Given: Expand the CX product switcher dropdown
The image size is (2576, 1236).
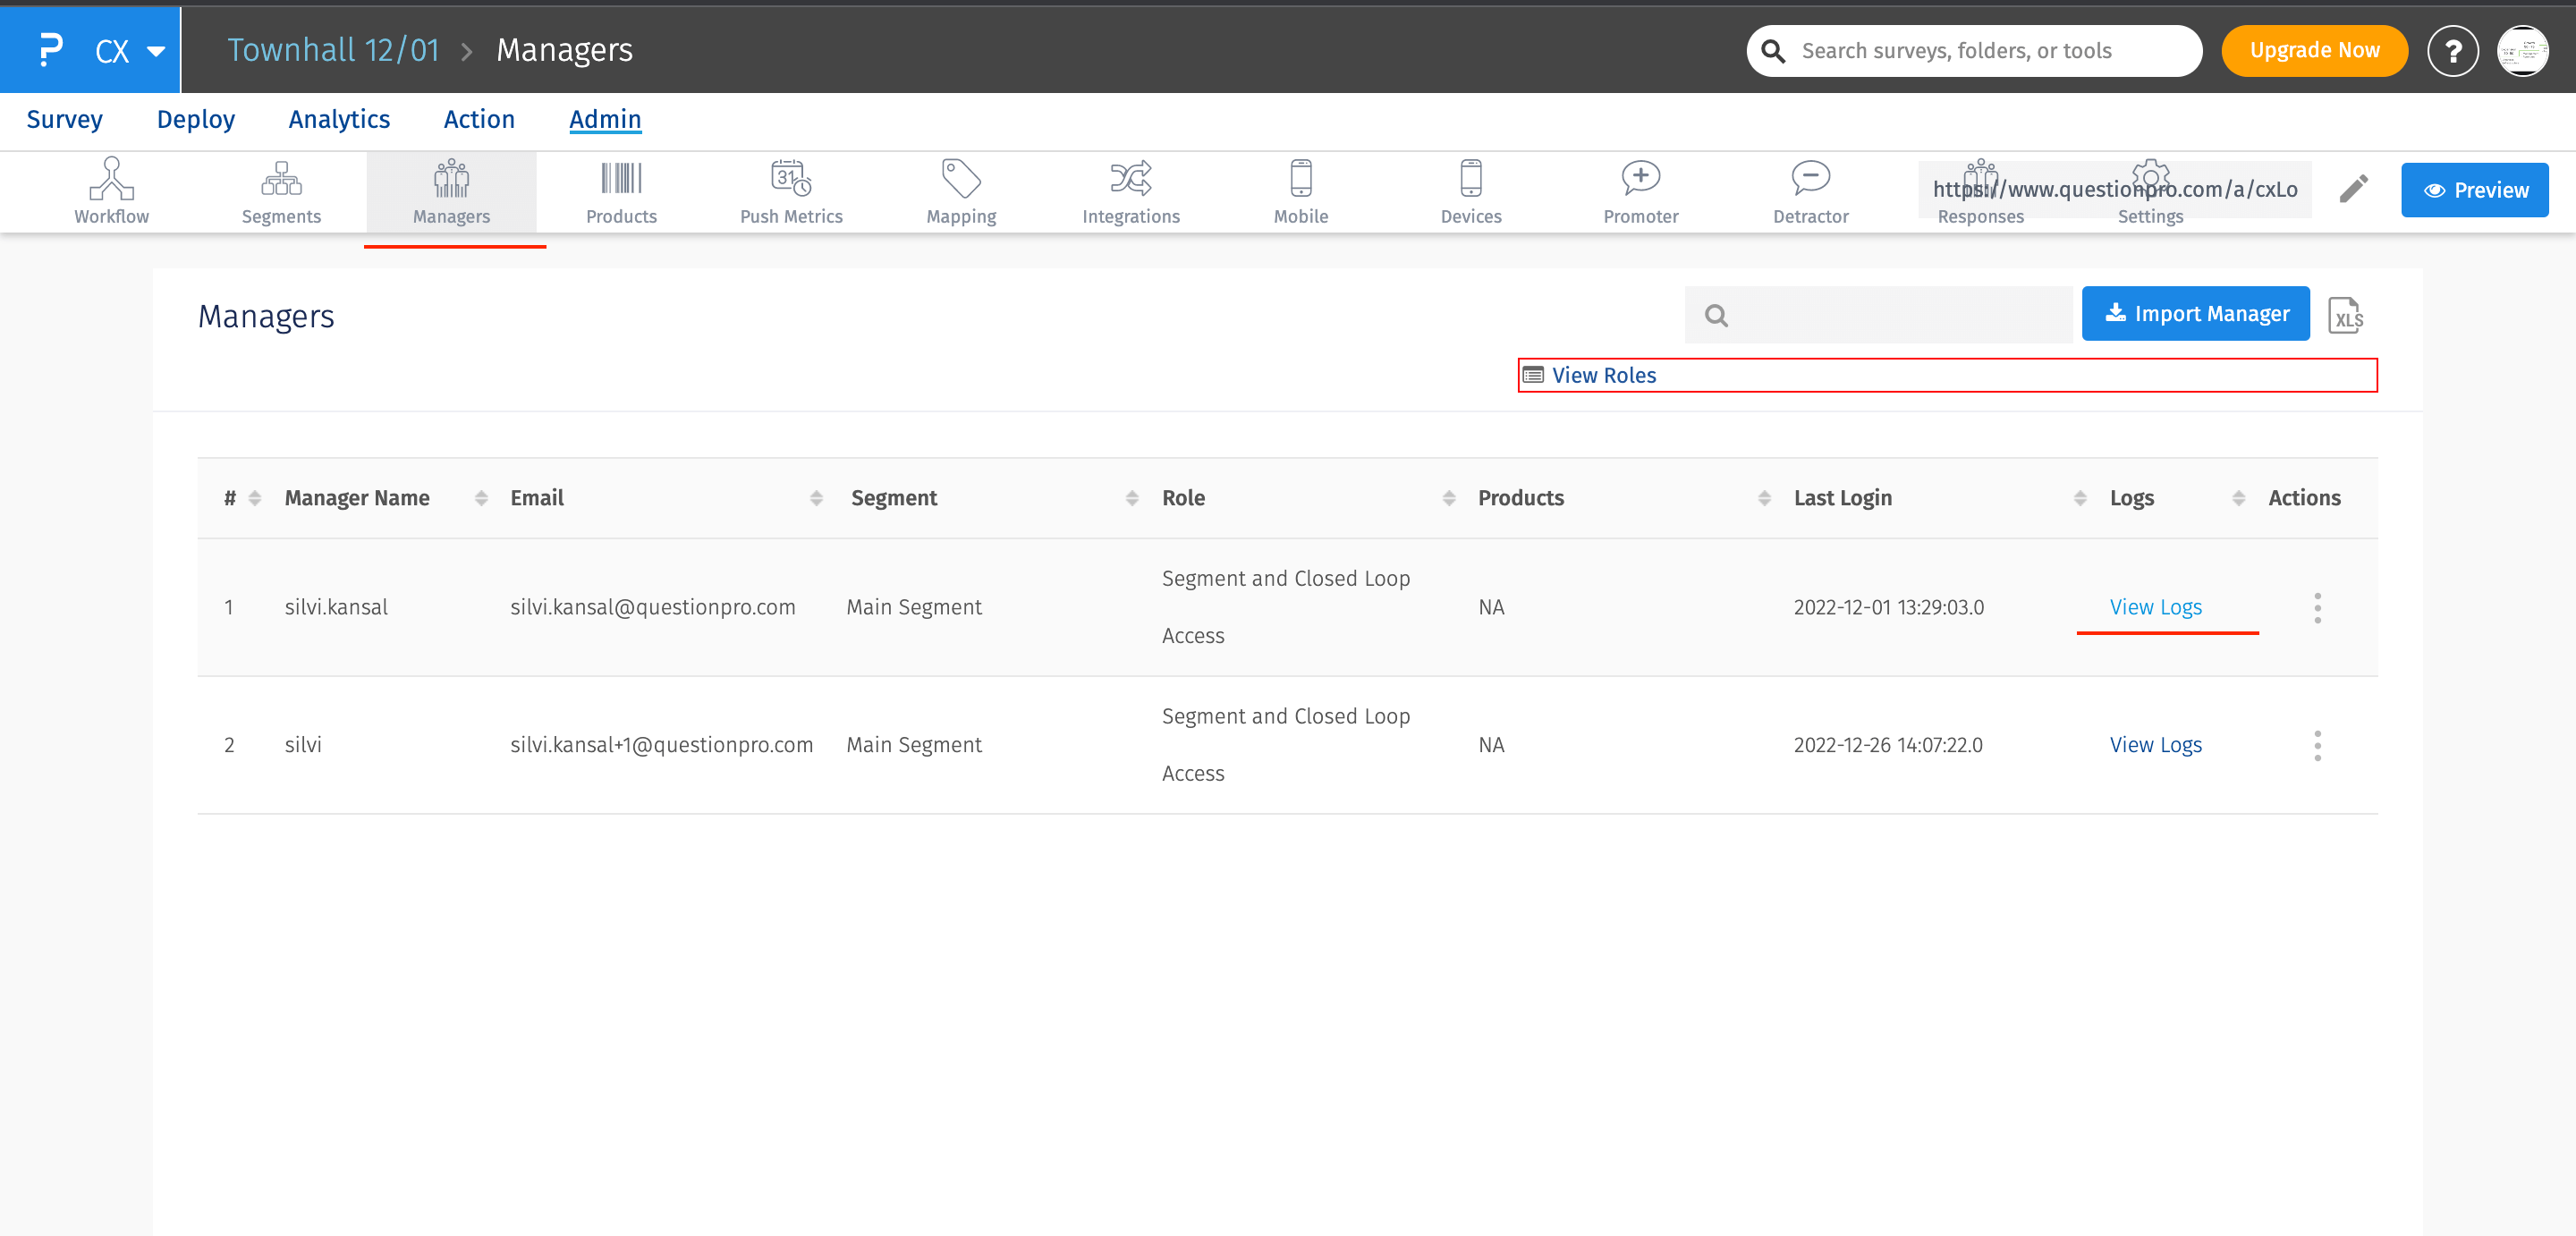Looking at the screenshot, I should pos(155,51).
